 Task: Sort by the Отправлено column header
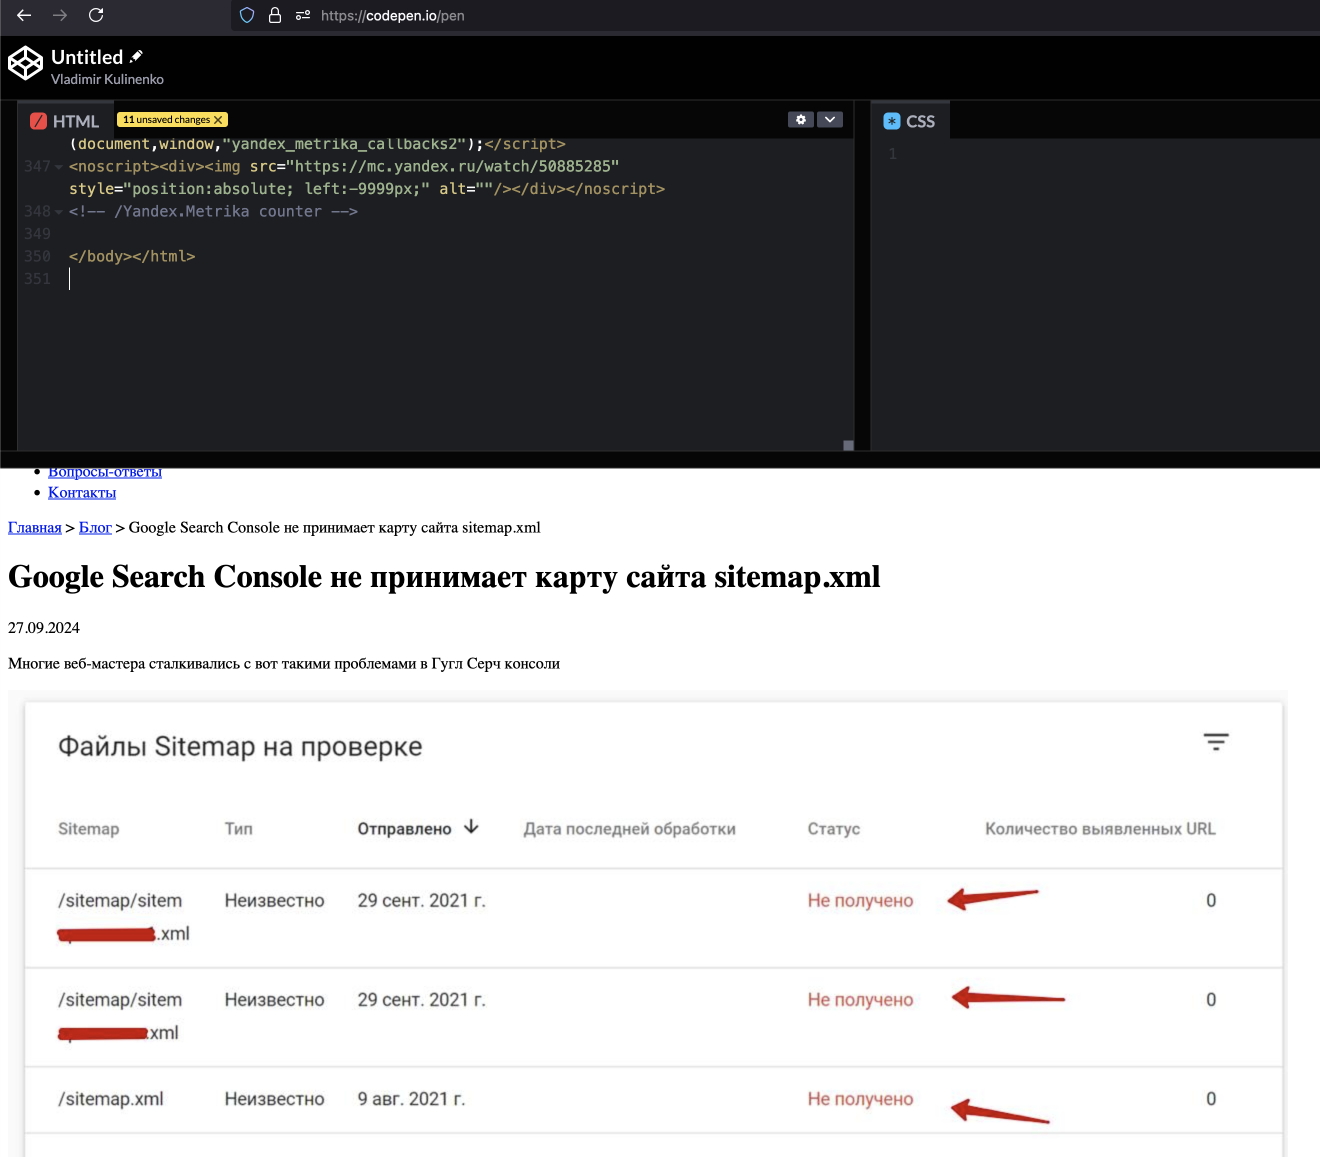(405, 829)
